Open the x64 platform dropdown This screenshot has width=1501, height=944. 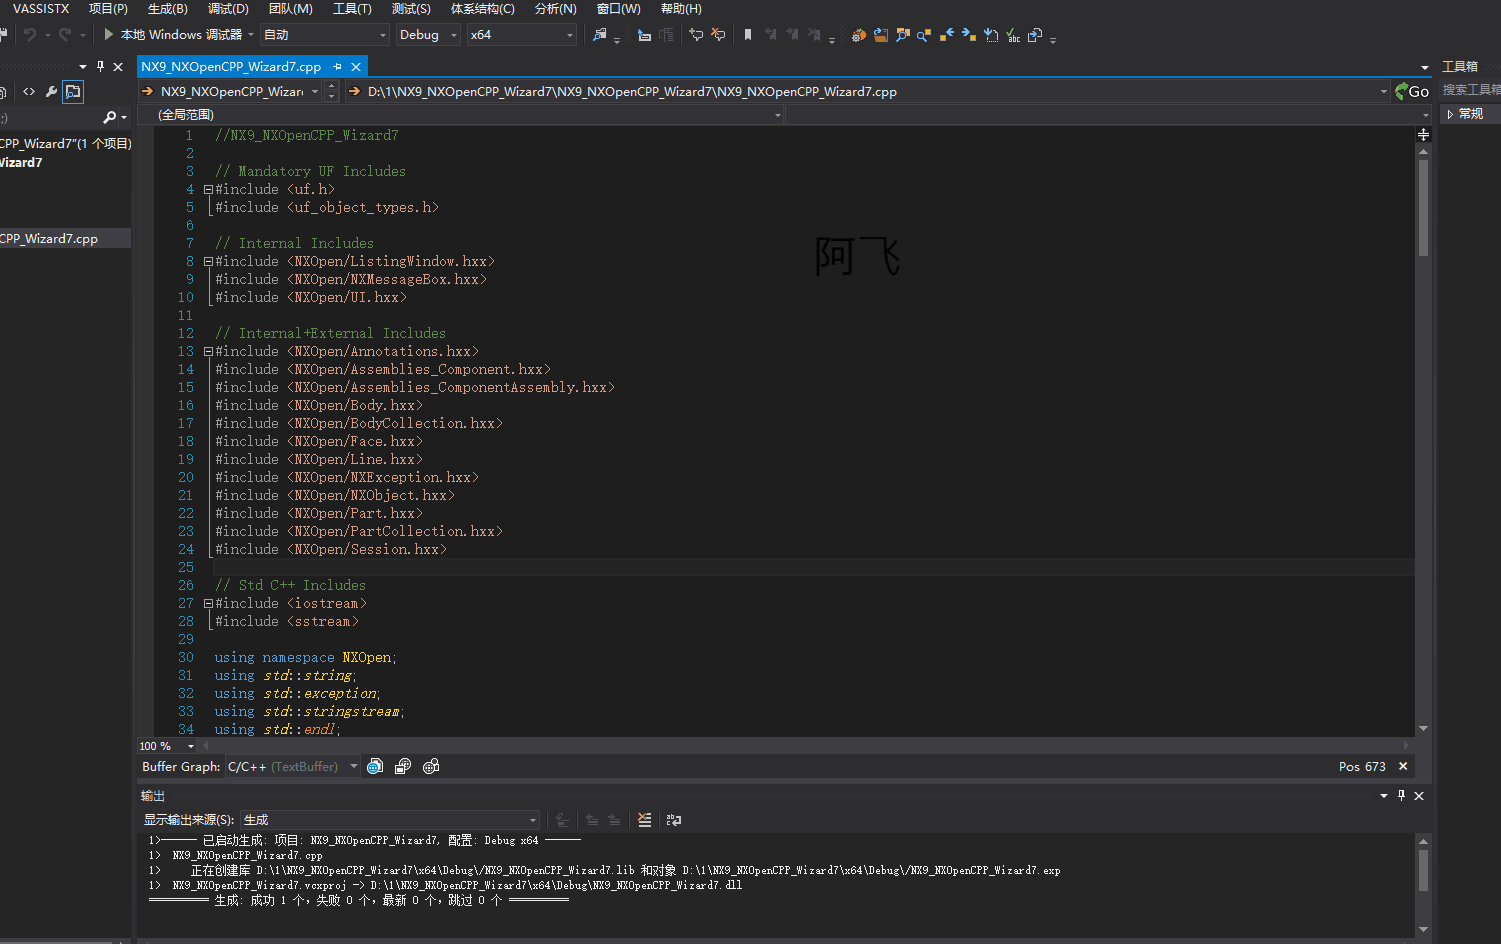click(521, 34)
